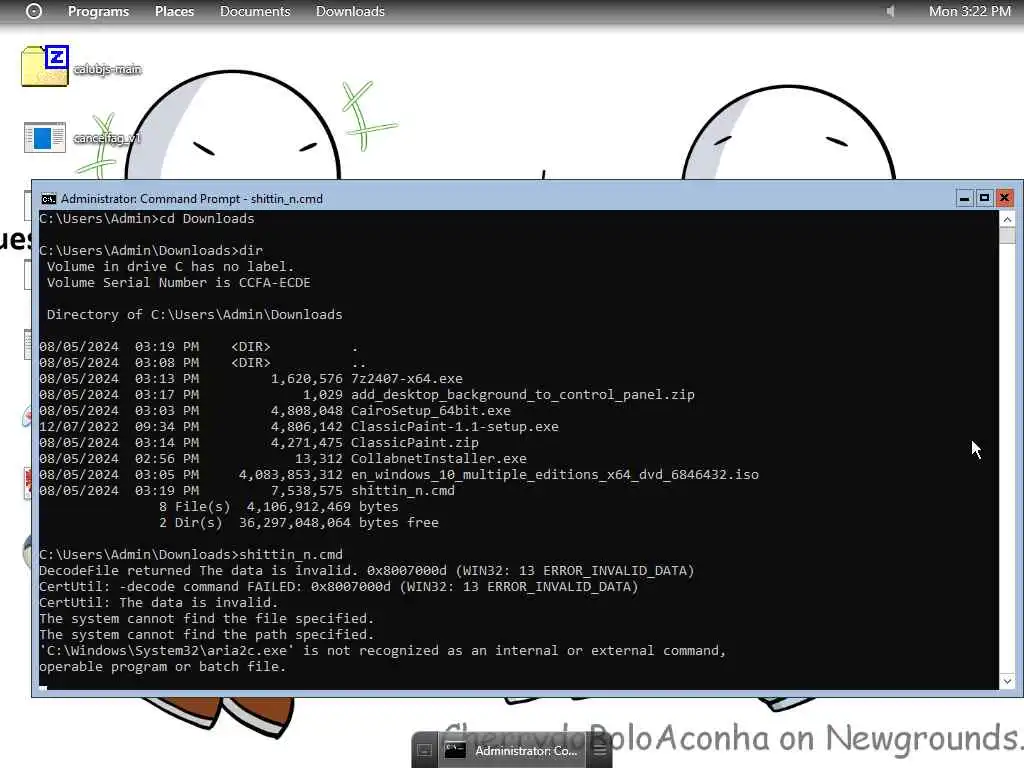Open the Documents menu

point(255,11)
